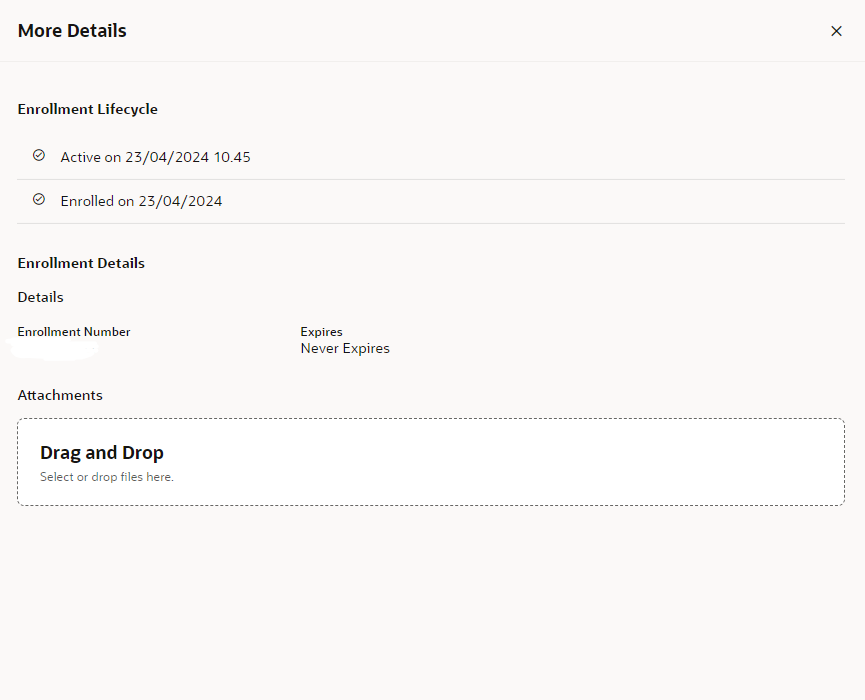Click inside the attachment upload box
This screenshot has width=865, height=700.
click(x=430, y=461)
